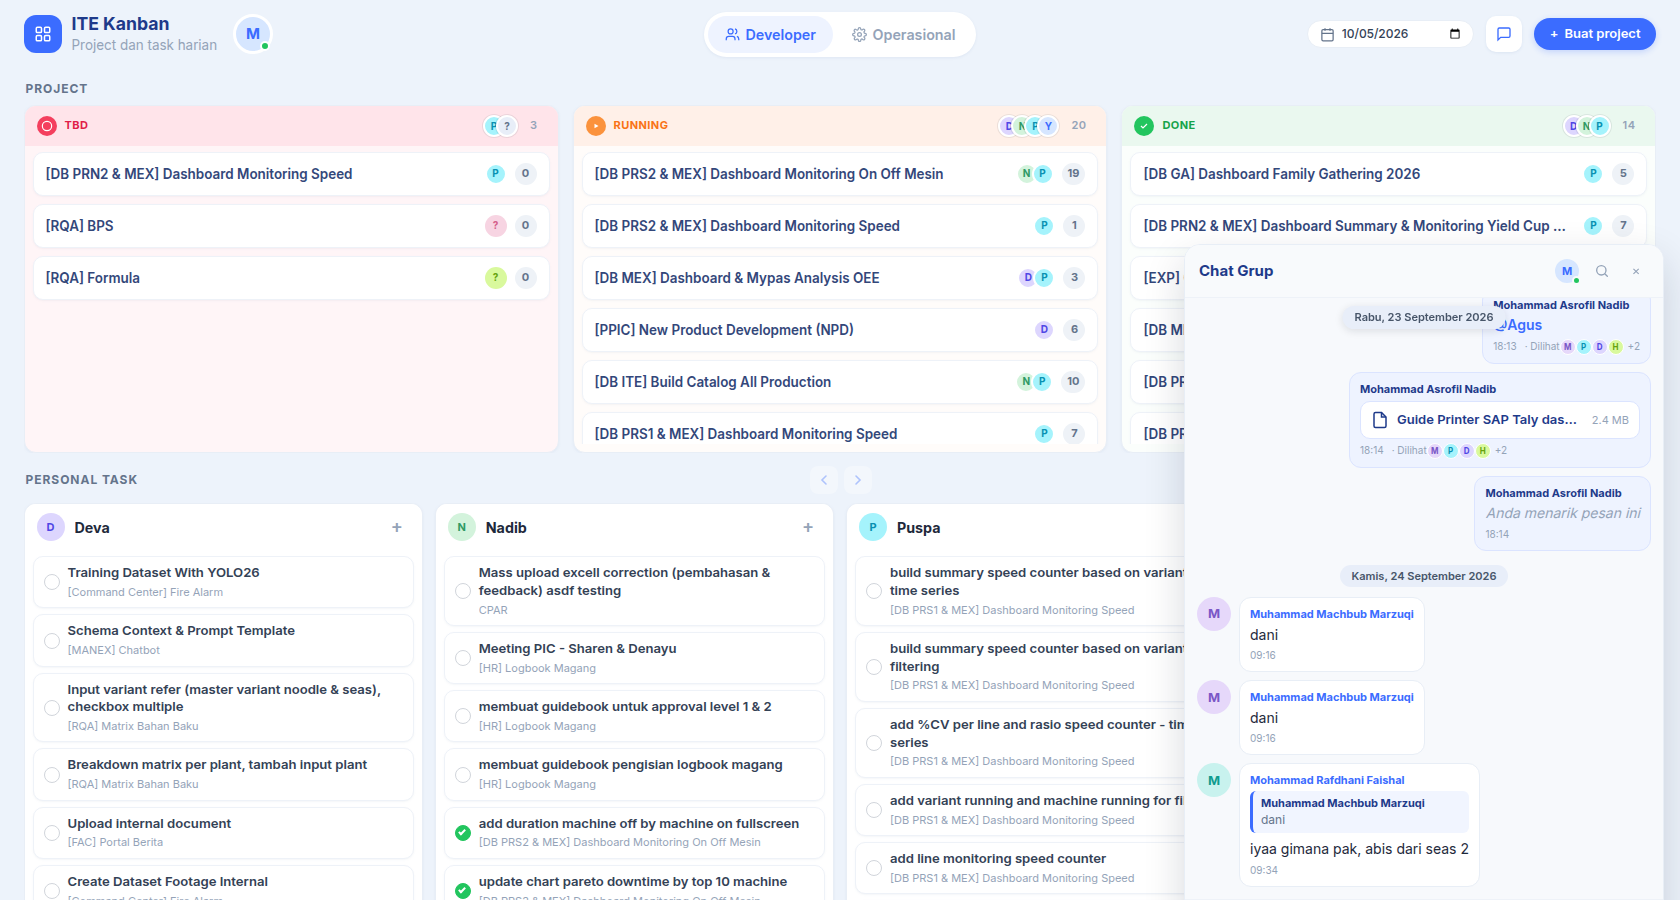The image size is (1680, 900).
Task: Add a task to Deva's column
Action: [x=397, y=527]
